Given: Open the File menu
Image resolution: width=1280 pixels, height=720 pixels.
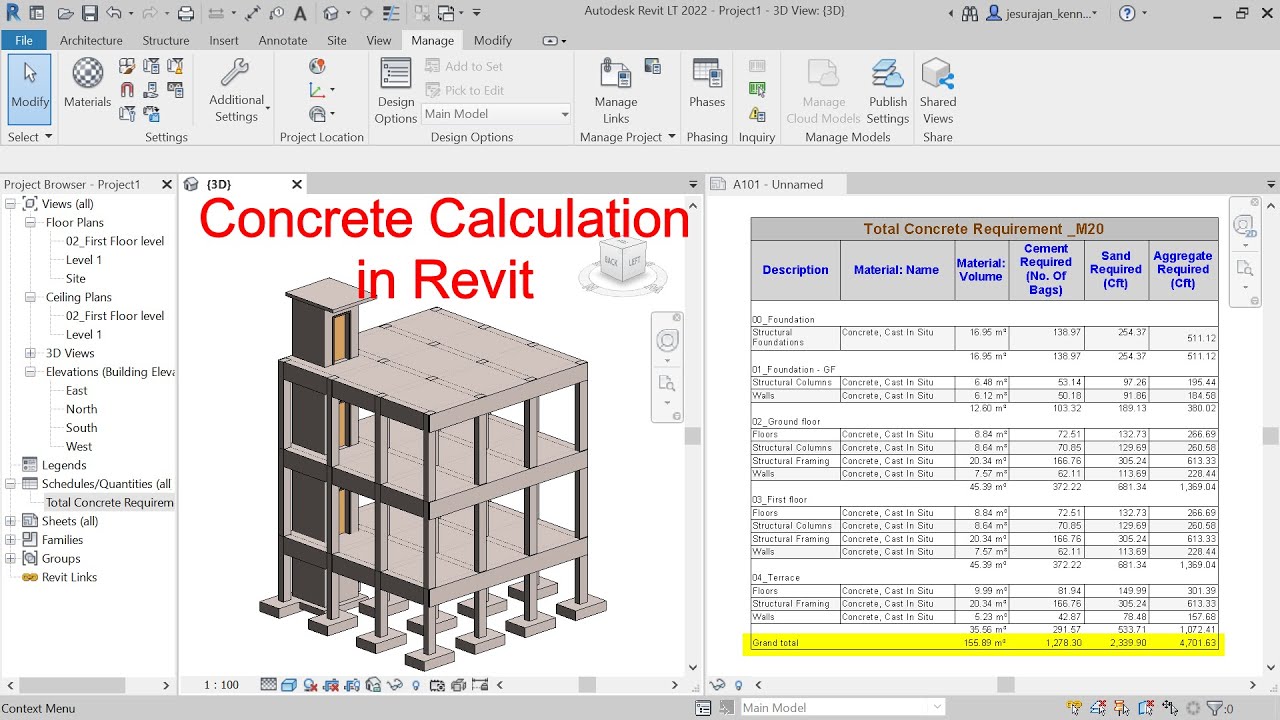Looking at the screenshot, I should pos(24,40).
